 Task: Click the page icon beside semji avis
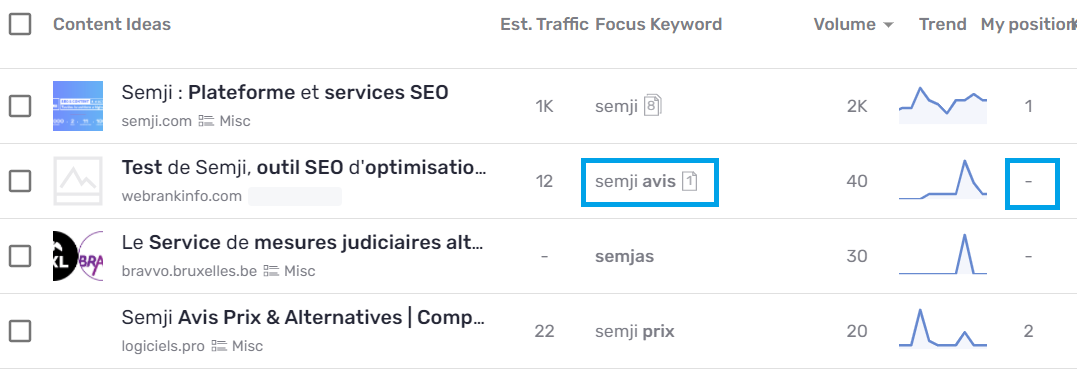click(x=690, y=181)
